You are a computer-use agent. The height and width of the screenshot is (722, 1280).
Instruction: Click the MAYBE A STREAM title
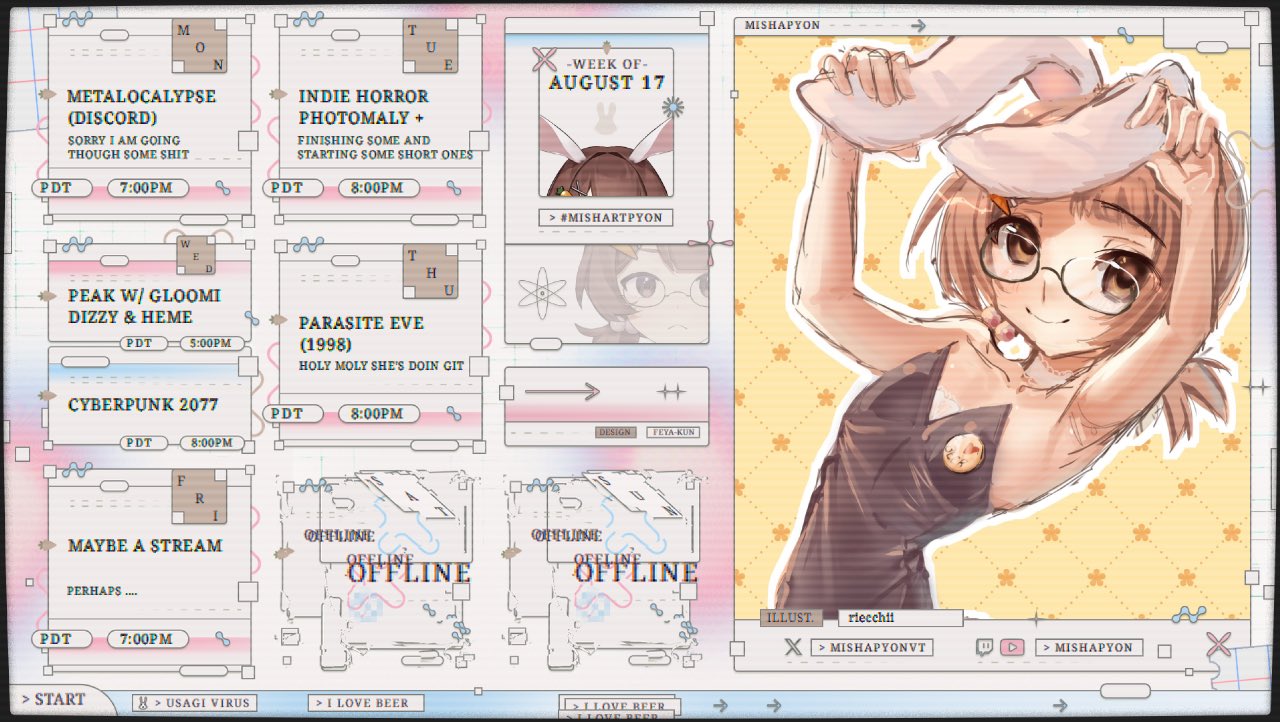145,546
